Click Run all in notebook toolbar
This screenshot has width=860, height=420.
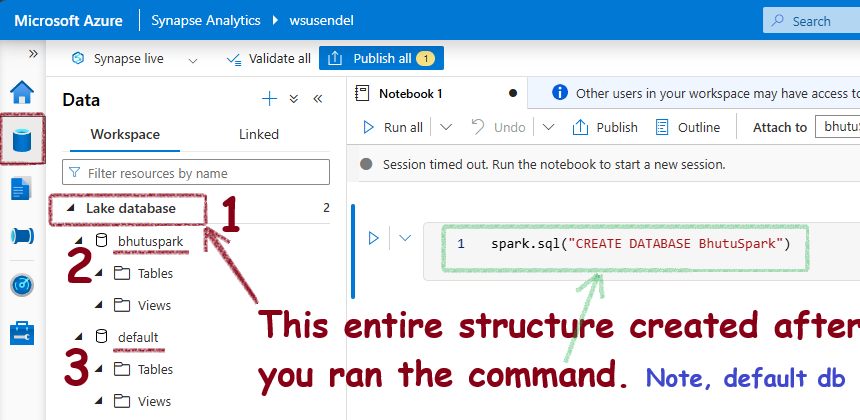[x=393, y=127]
